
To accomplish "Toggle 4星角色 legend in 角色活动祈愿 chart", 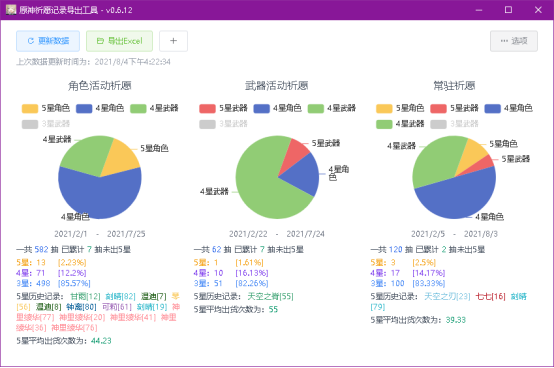I will pyautogui.click(x=100, y=108).
